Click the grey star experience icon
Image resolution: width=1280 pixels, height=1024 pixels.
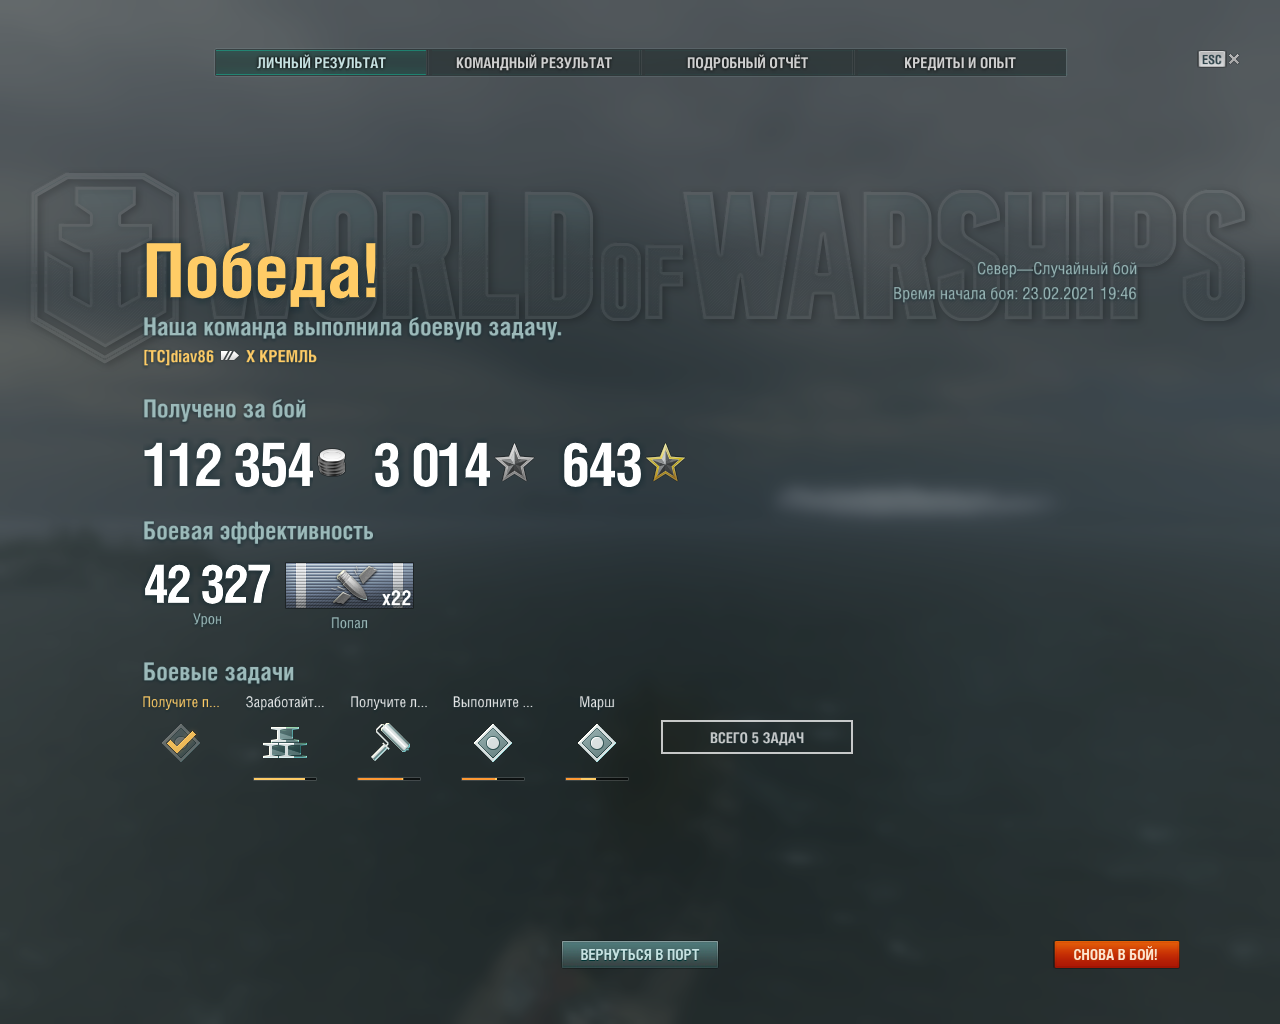coord(515,463)
